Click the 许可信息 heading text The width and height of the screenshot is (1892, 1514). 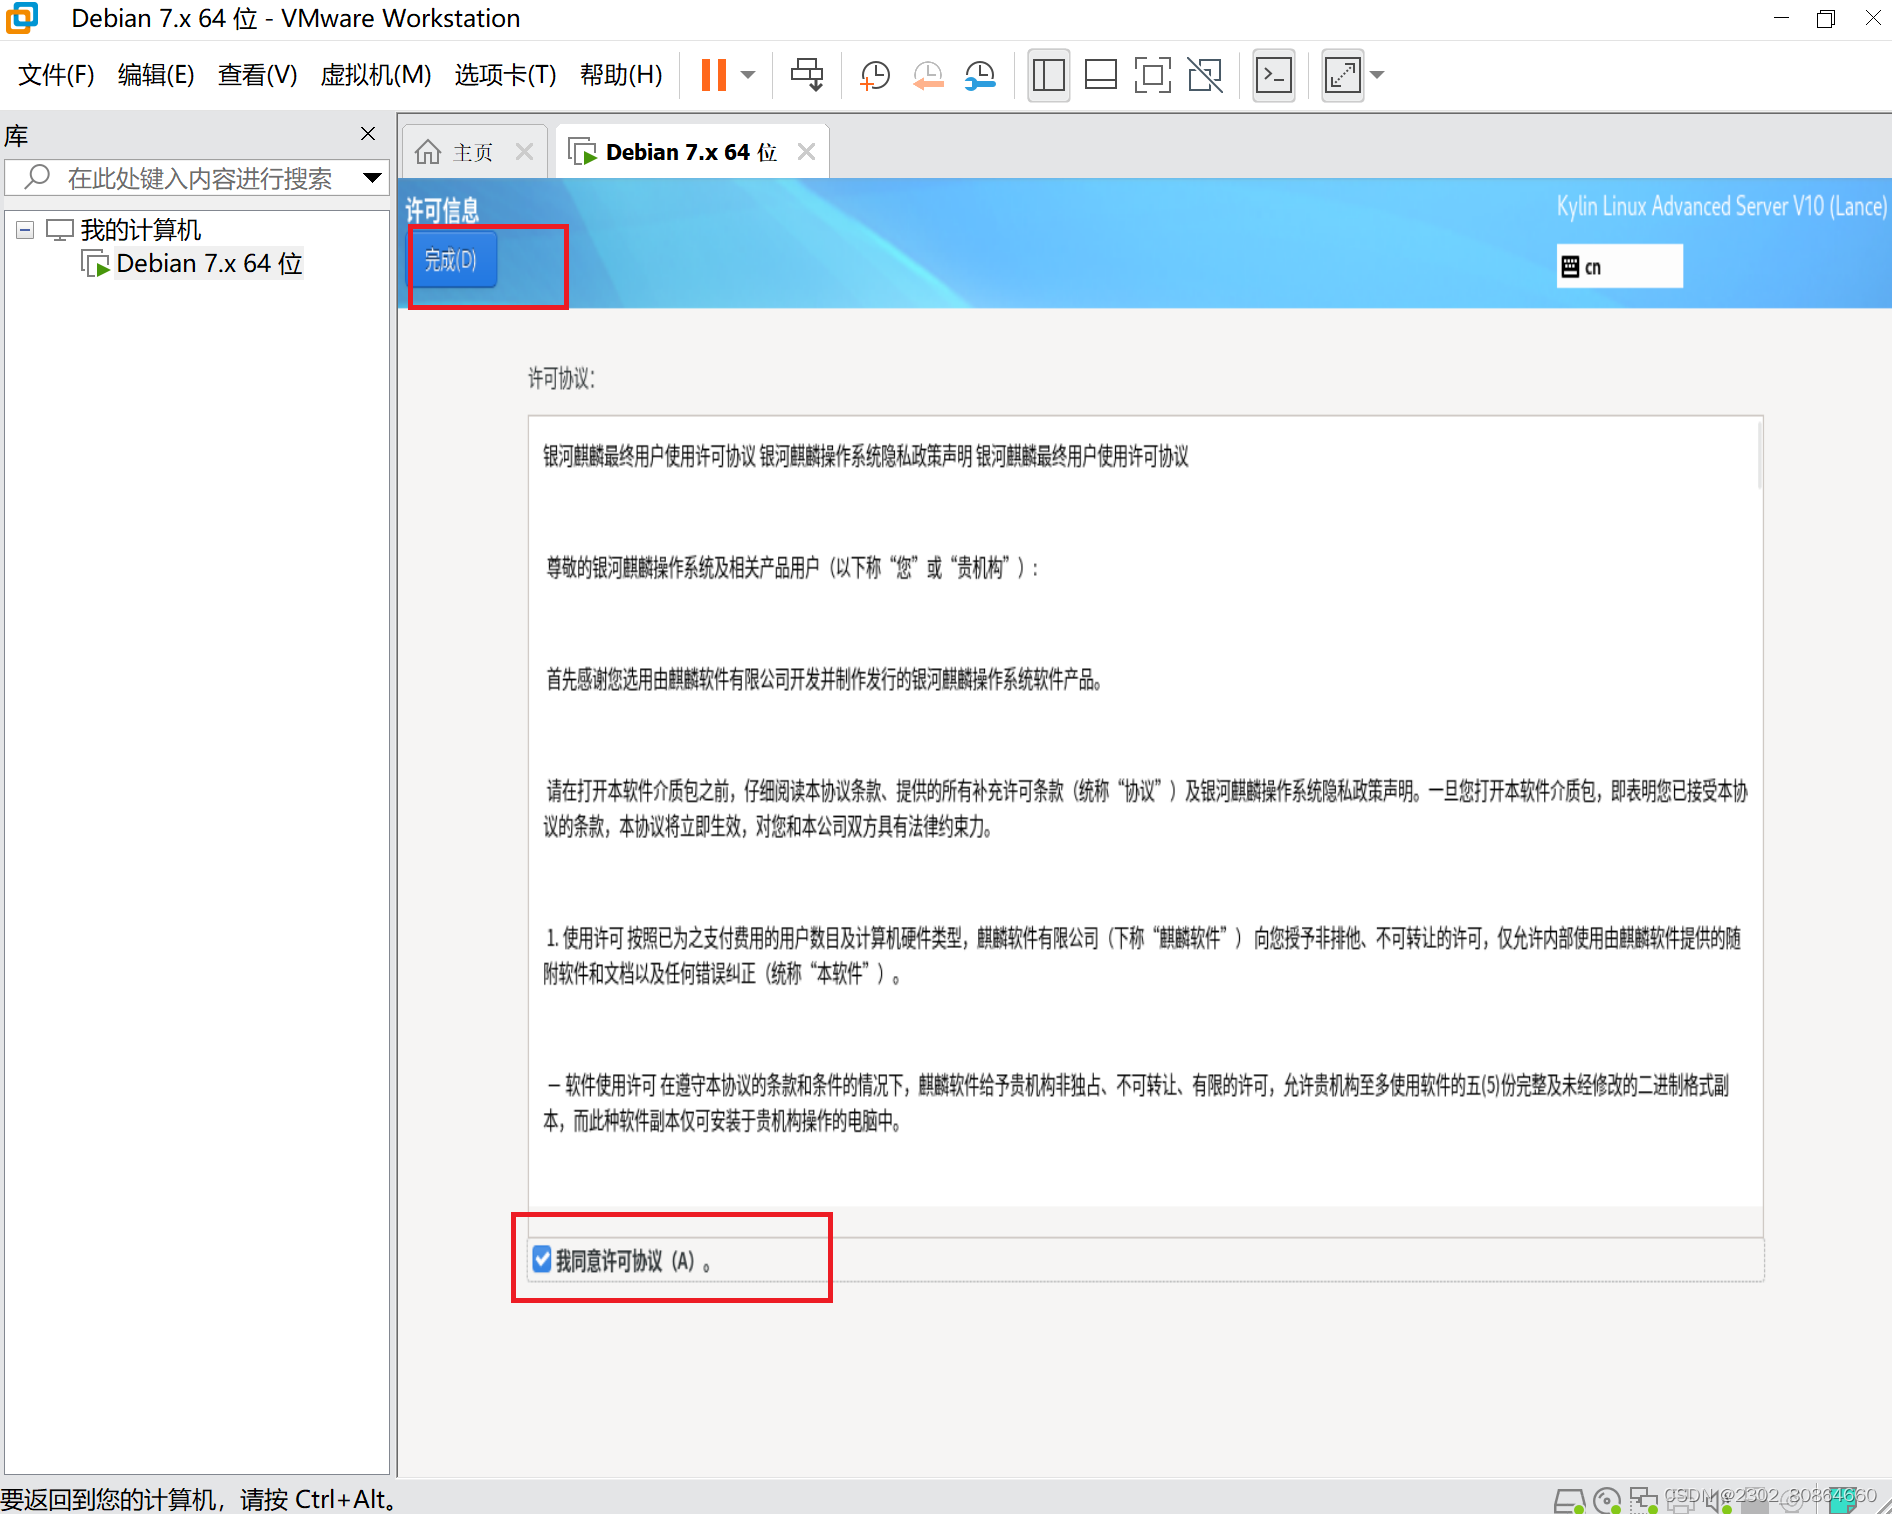pyautogui.click(x=442, y=210)
